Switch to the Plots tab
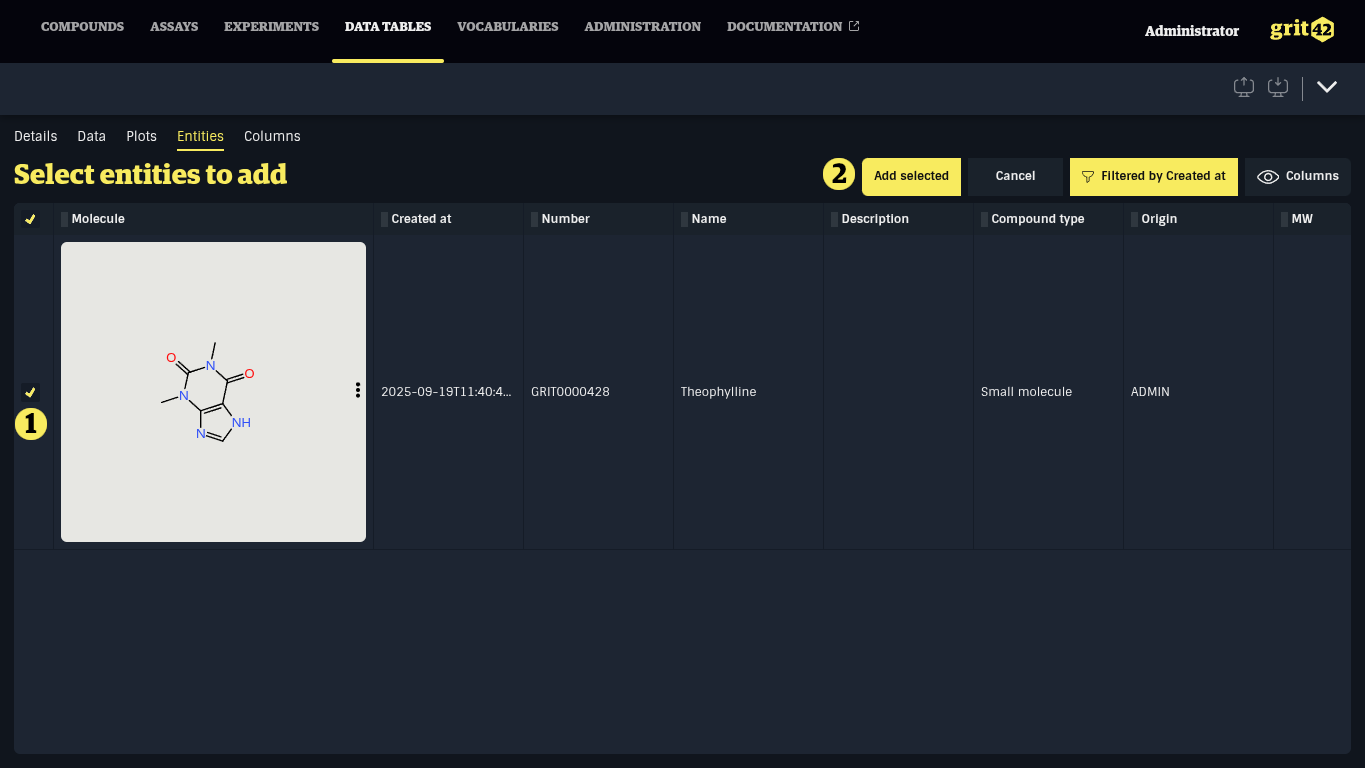 141,136
